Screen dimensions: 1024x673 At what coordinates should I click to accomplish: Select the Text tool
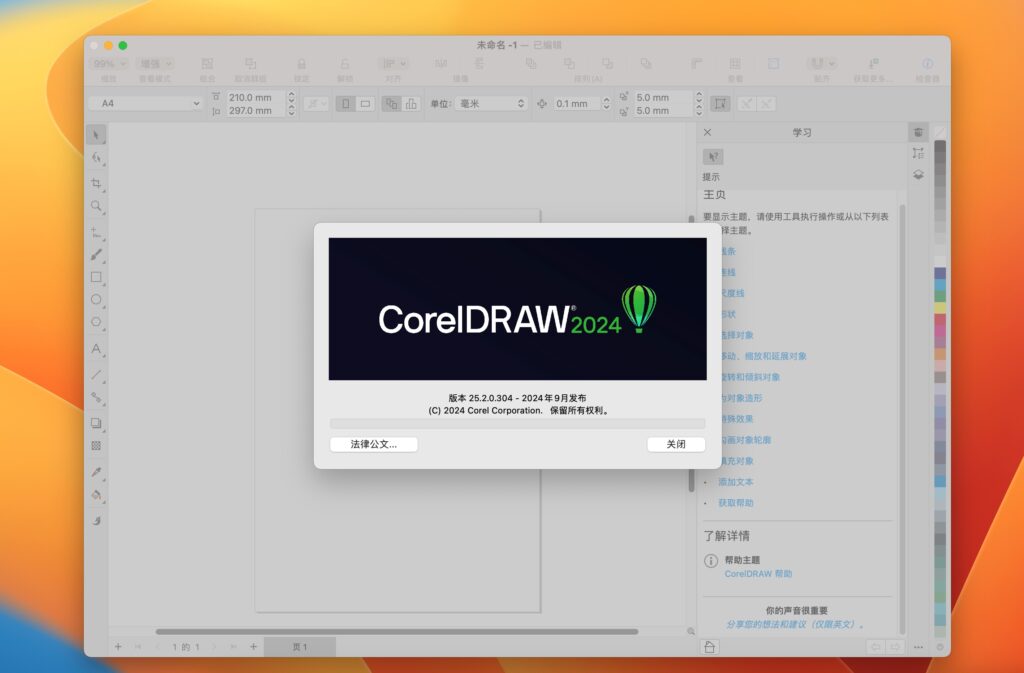point(96,350)
